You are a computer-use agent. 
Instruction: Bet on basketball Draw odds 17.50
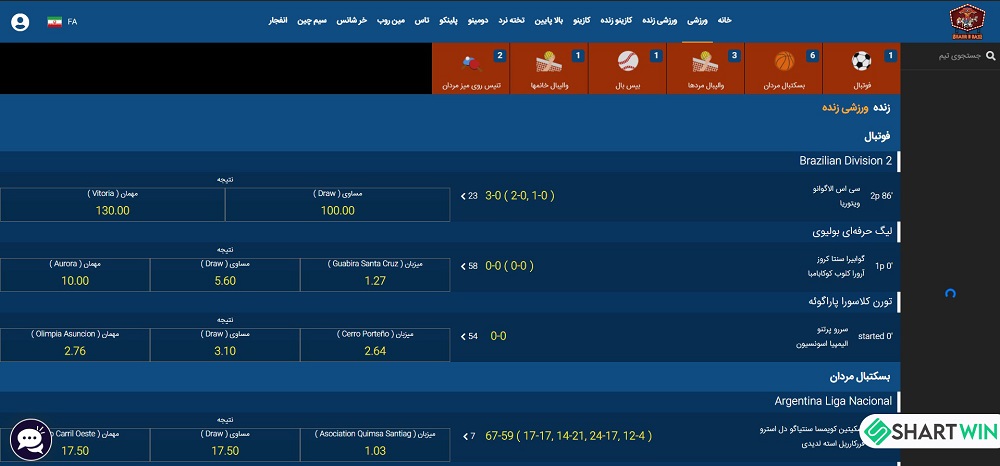(225, 445)
